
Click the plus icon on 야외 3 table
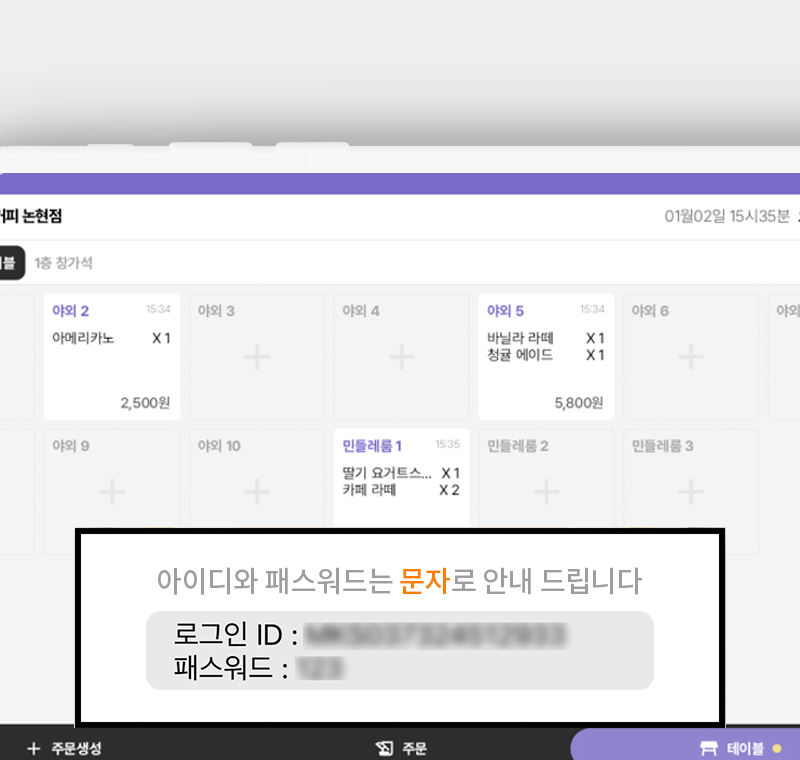tap(257, 356)
